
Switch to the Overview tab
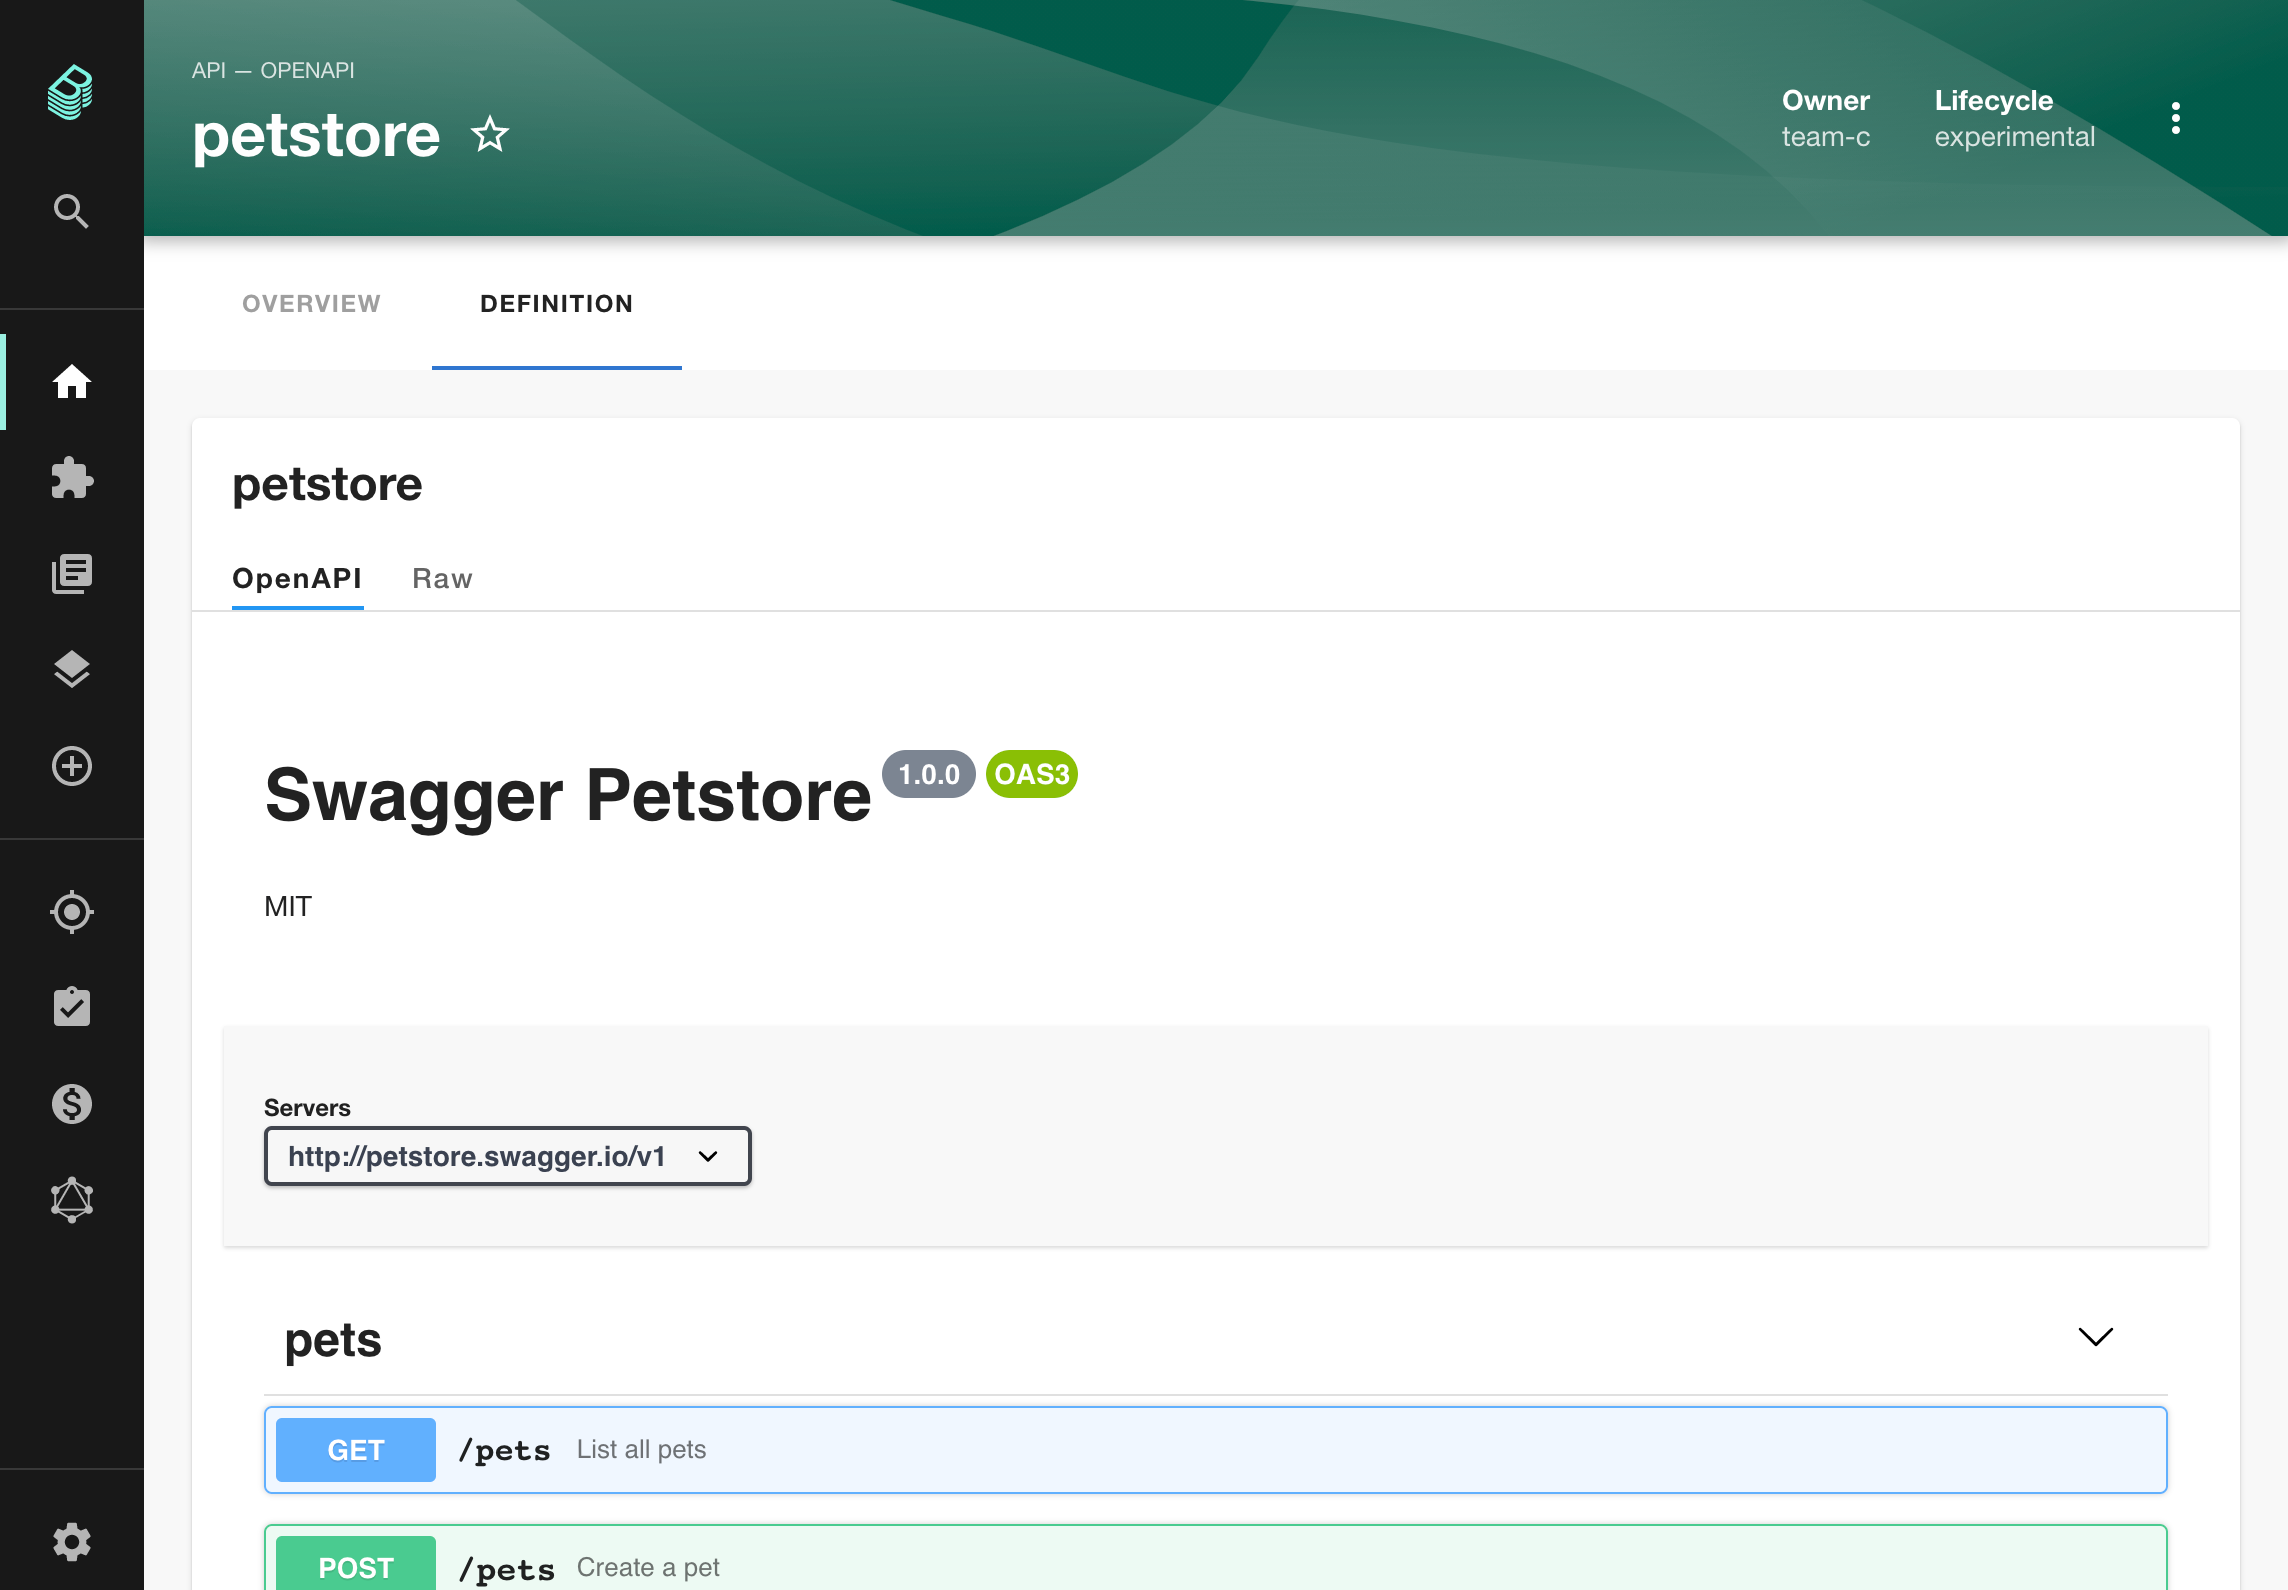click(x=311, y=304)
